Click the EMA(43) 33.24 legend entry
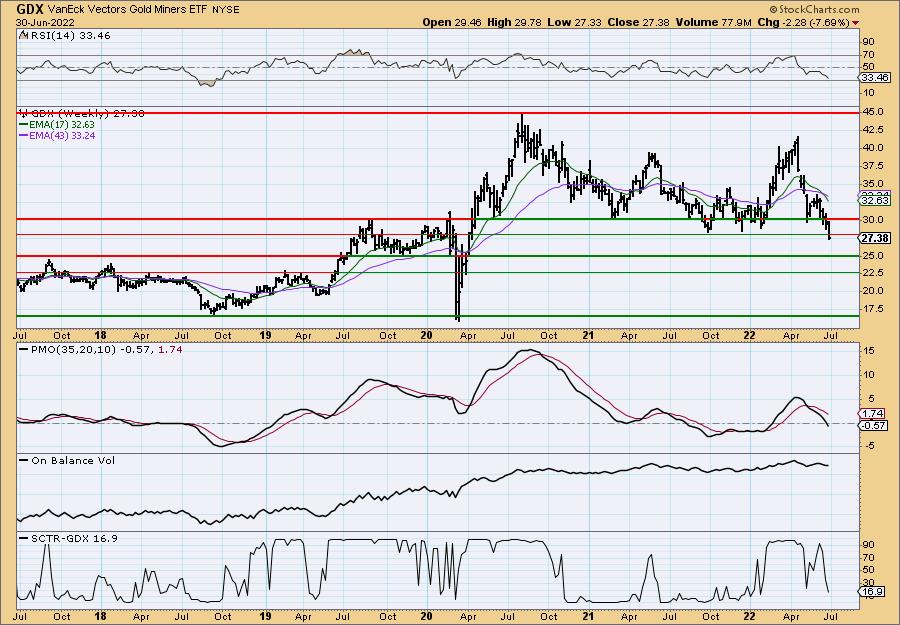 coord(57,136)
